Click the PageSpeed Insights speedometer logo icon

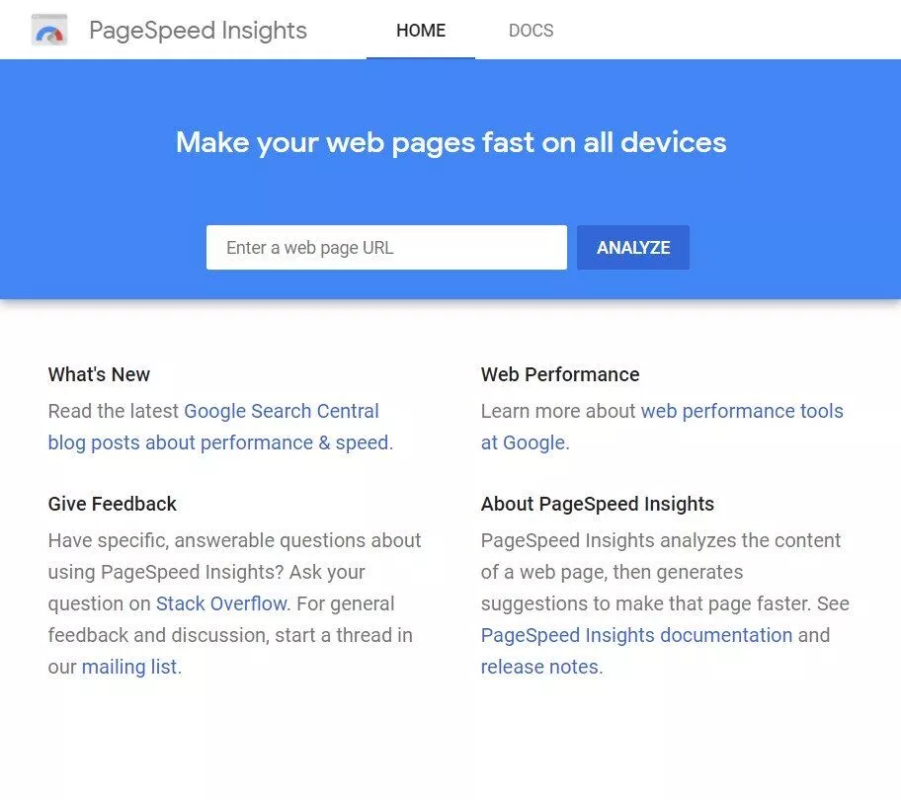pos(49,30)
